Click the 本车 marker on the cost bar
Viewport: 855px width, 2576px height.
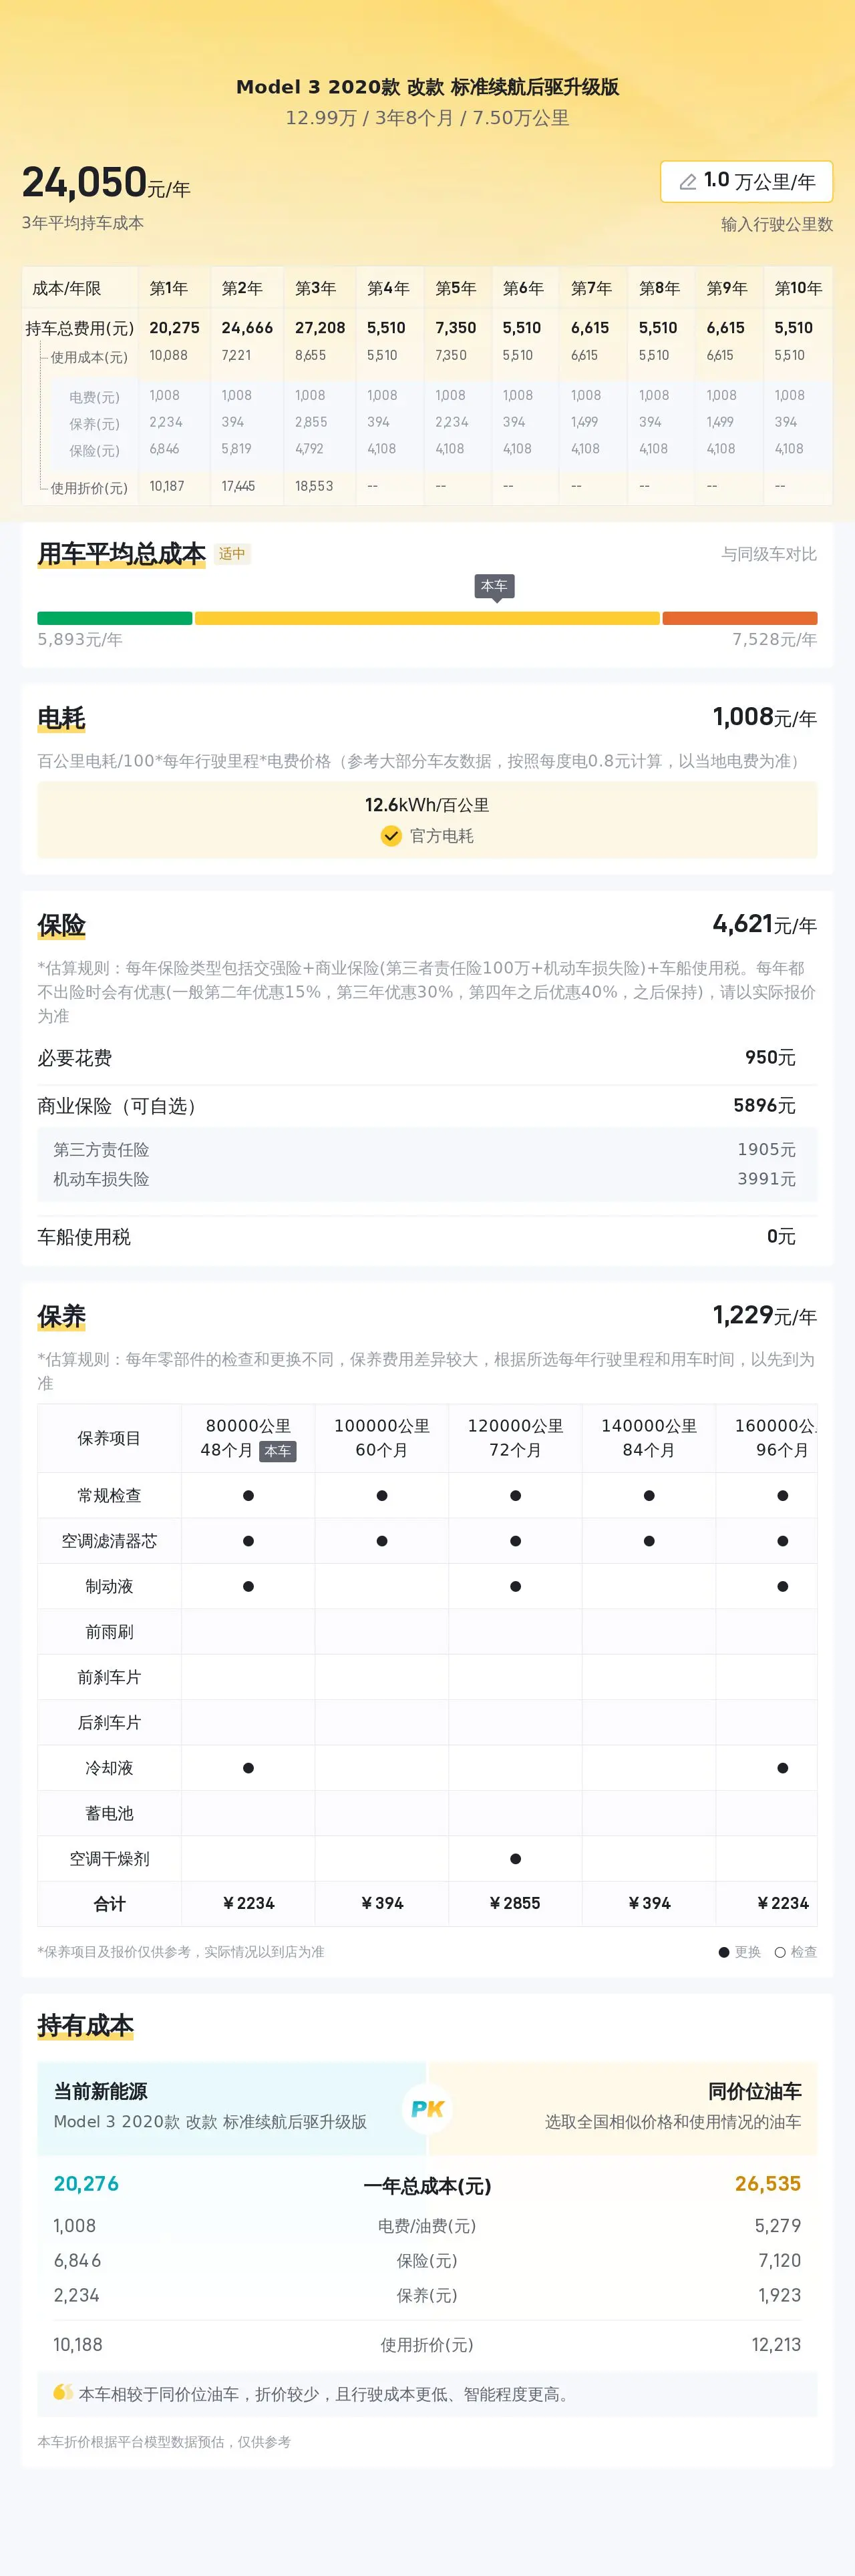pyautogui.click(x=494, y=587)
